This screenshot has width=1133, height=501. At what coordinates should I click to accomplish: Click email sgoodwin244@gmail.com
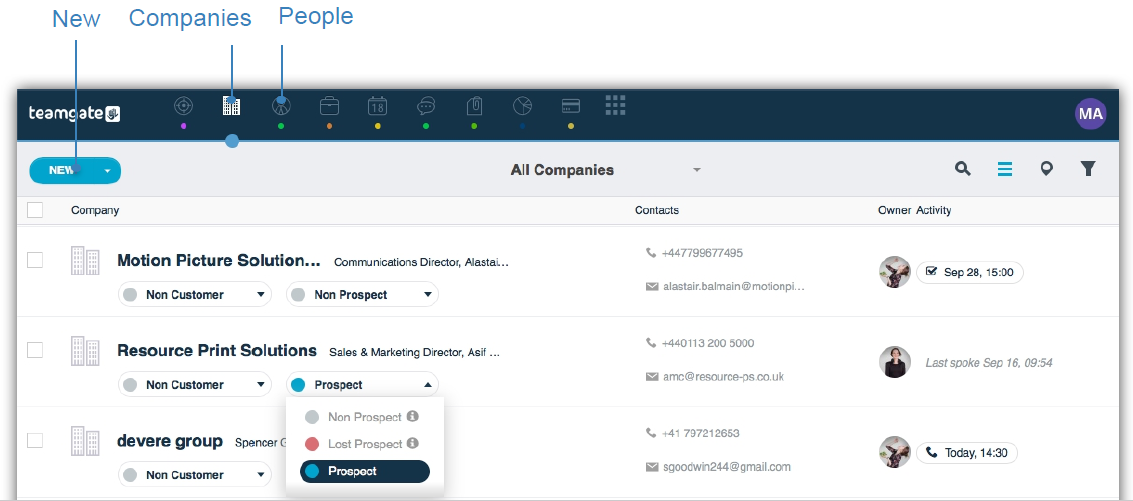pos(727,467)
